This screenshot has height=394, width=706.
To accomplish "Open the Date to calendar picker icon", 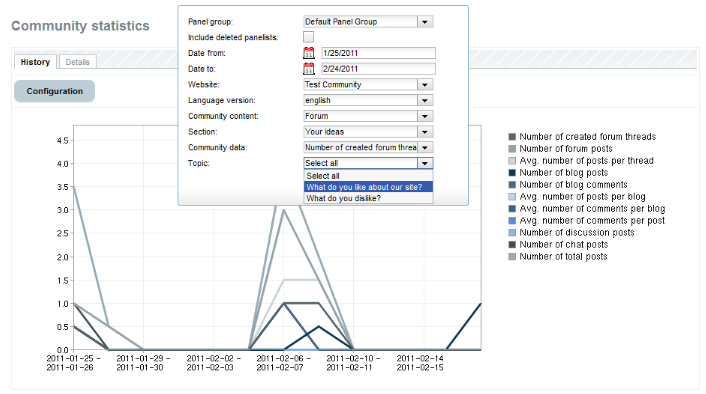I will pos(309,69).
